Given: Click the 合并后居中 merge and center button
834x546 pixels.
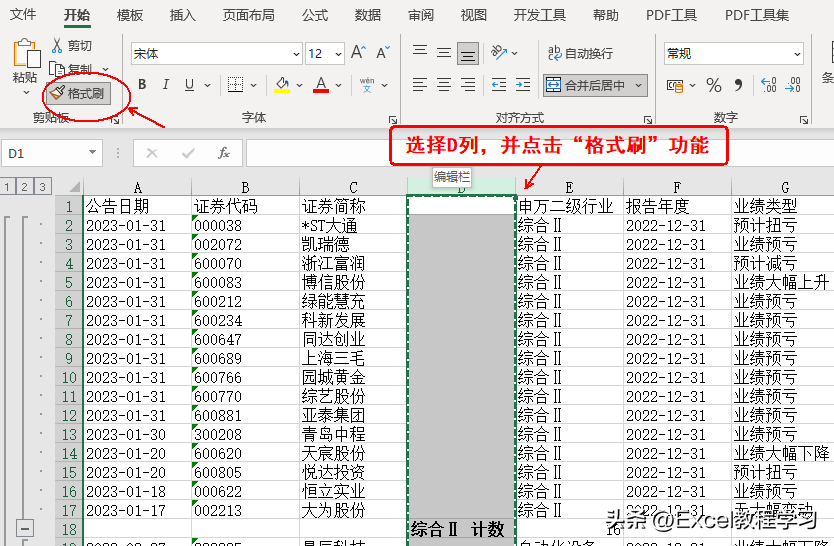Looking at the screenshot, I should pyautogui.click(x=589, y=85).
